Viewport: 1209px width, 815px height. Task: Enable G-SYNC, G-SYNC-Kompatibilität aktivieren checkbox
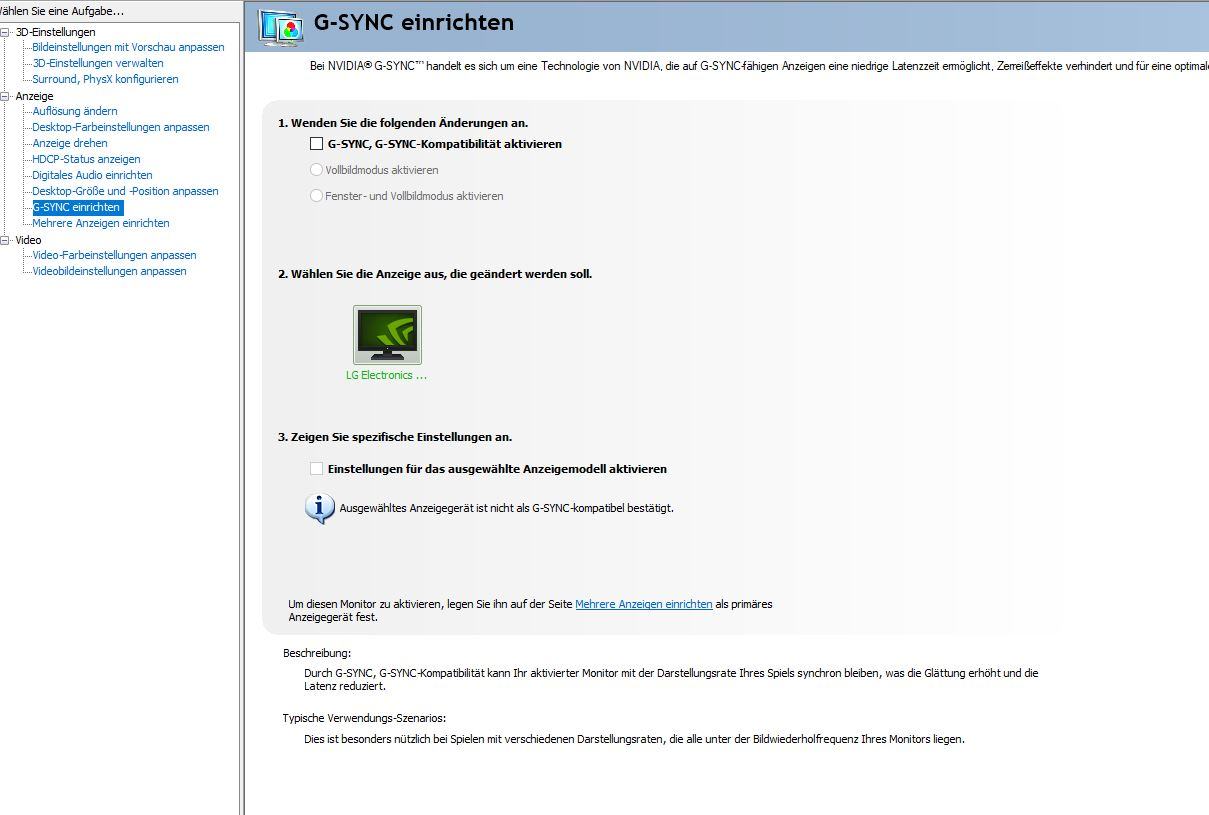[x=317, y=144]
